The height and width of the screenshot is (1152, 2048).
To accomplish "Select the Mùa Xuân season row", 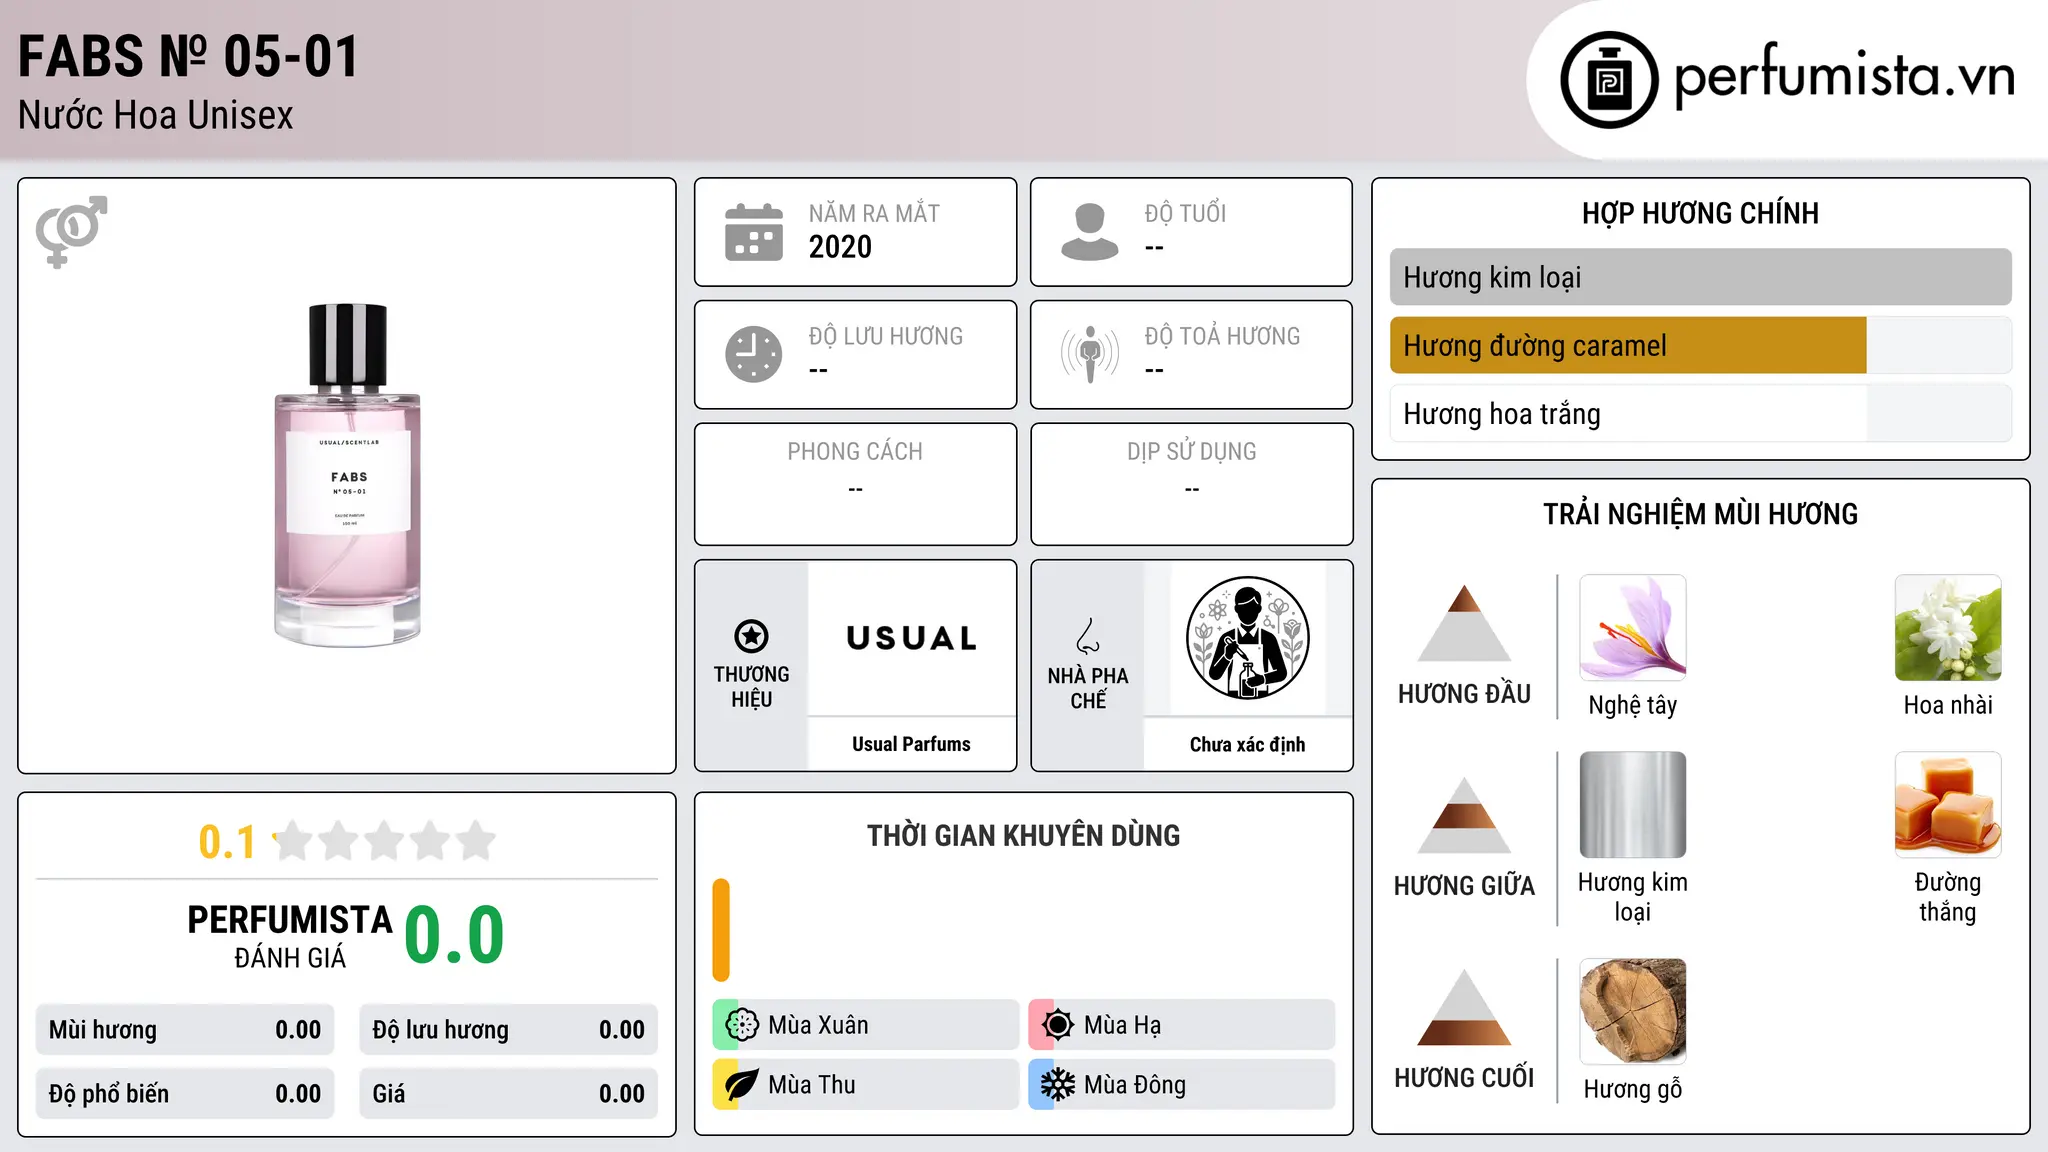I will [x=866, y=1025].
